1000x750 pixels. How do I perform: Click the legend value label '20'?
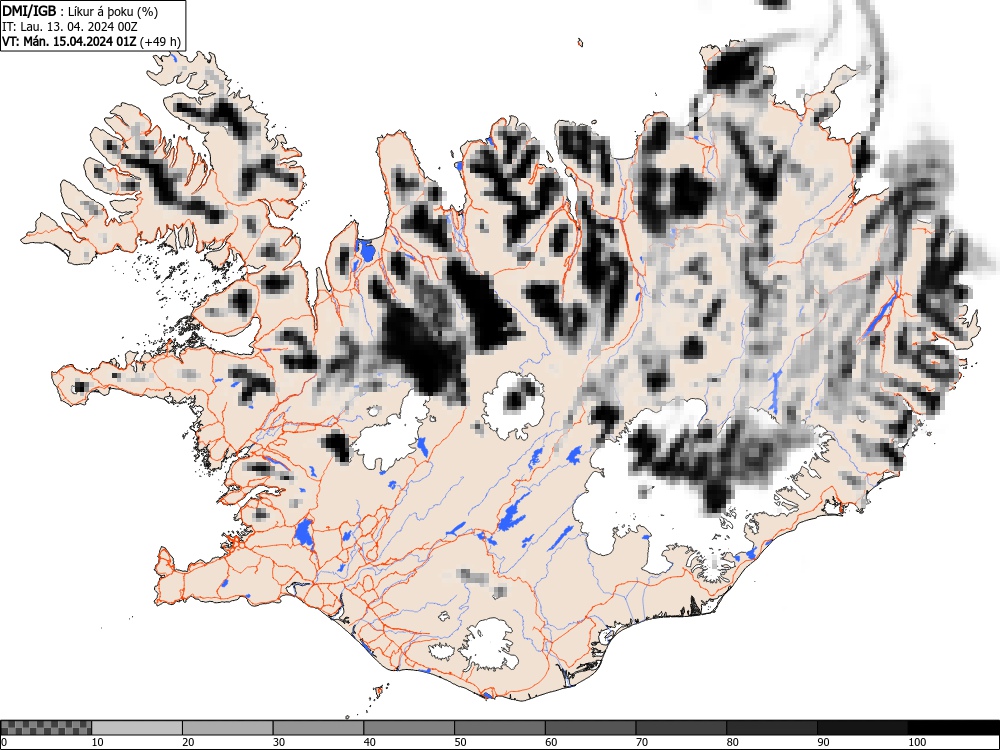pyautogui.click(x=188, y=742)
